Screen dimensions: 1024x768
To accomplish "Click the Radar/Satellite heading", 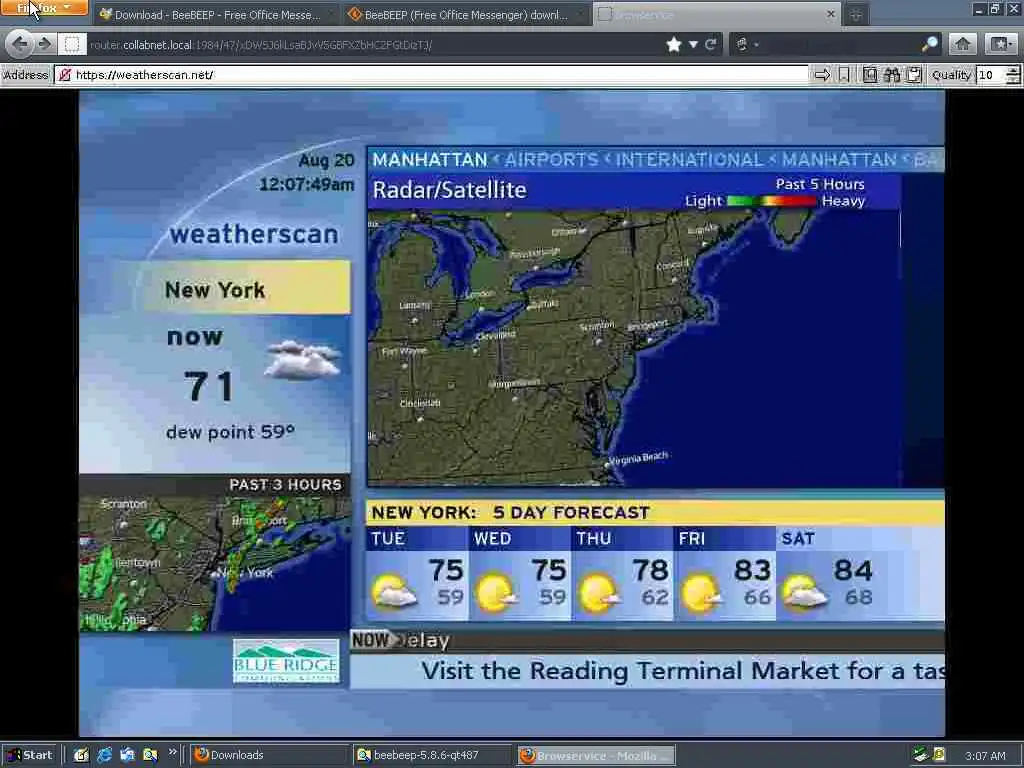I will tap(449, 190).
